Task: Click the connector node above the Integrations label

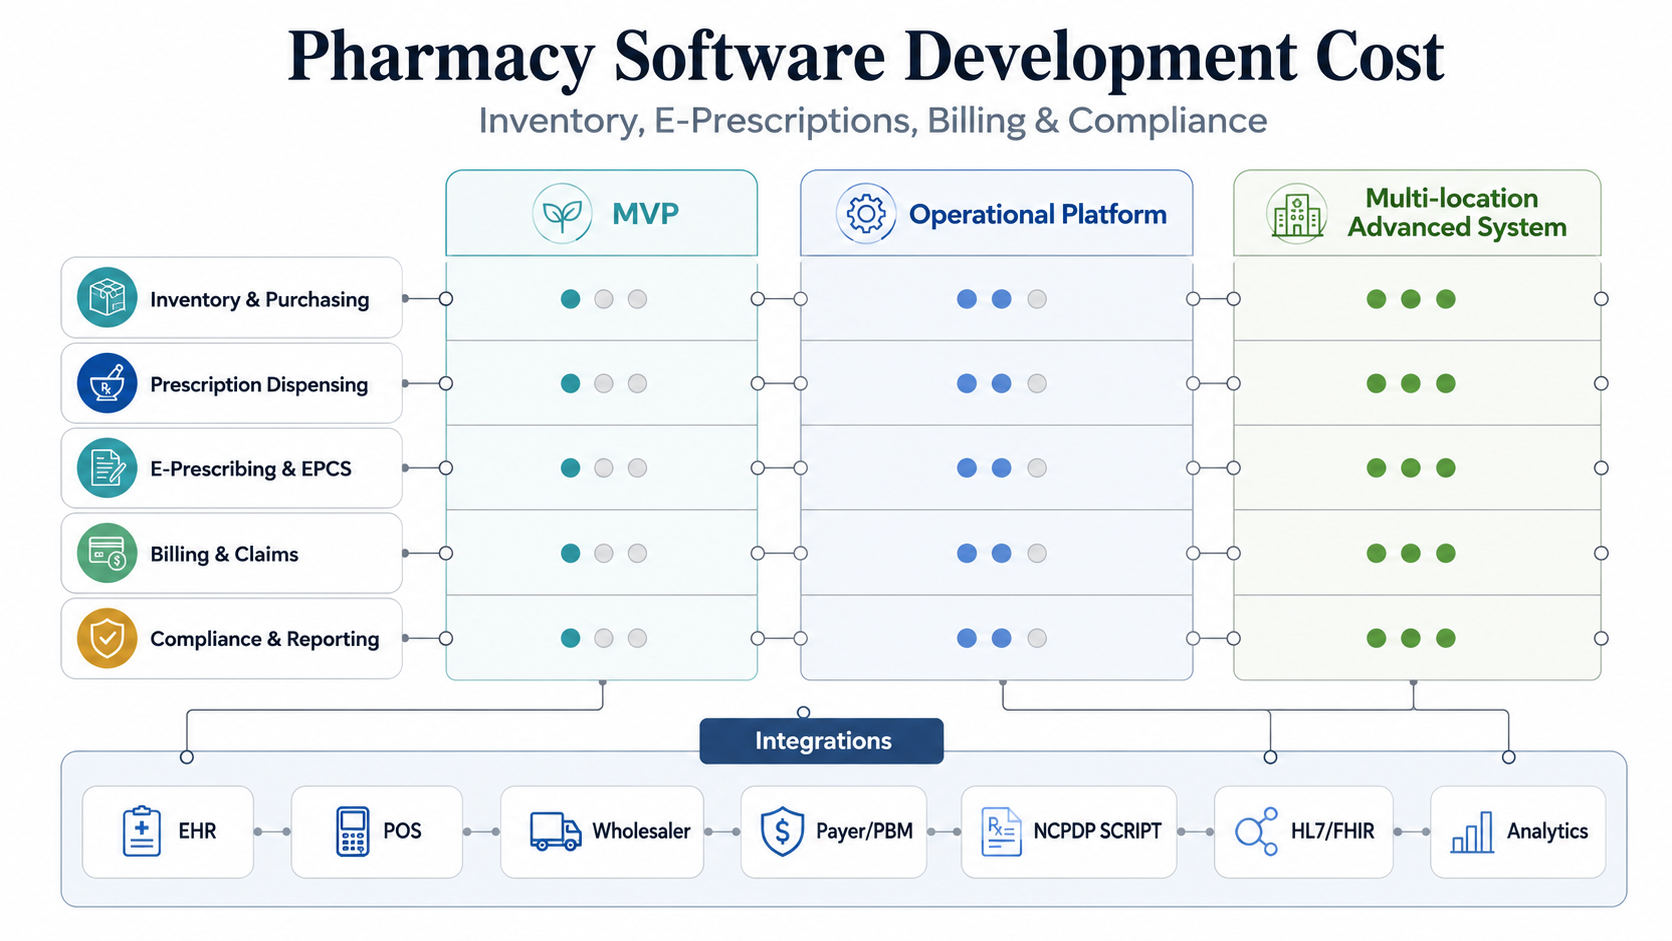Action: (x=803, y=712)
